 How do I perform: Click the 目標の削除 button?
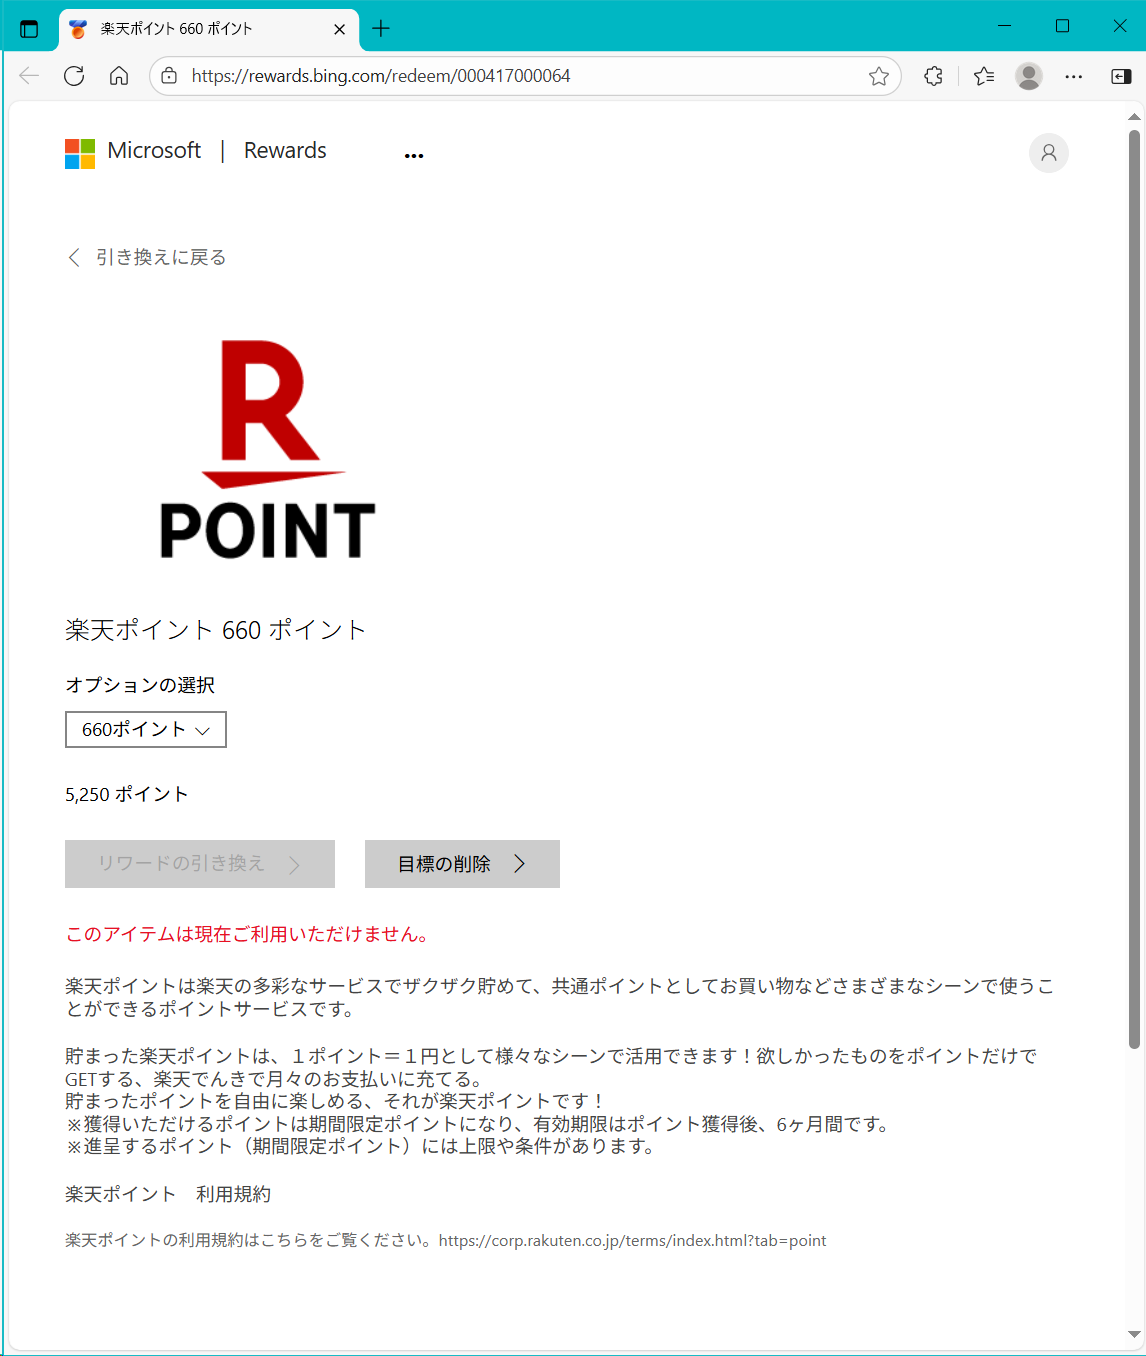coord(462,864)
